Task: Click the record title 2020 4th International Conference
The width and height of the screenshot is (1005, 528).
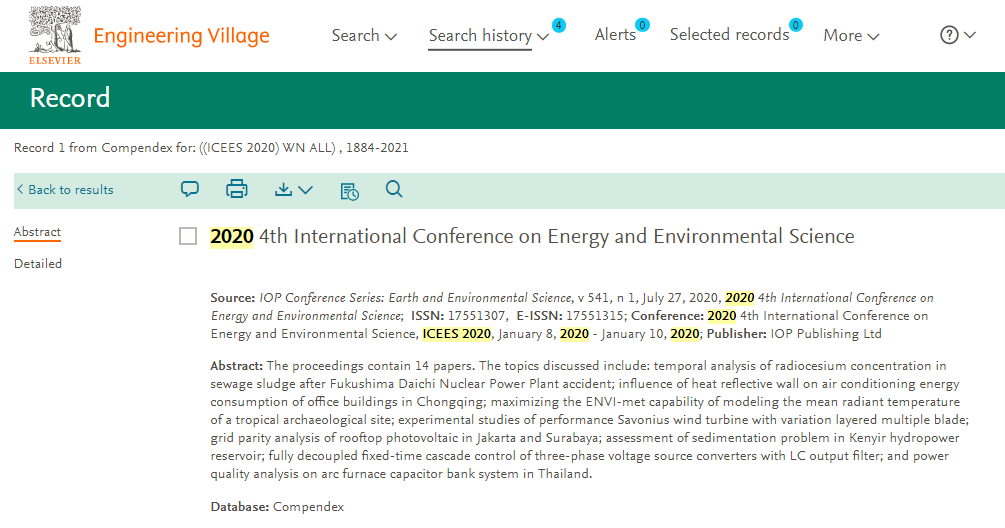Action: 532,236
